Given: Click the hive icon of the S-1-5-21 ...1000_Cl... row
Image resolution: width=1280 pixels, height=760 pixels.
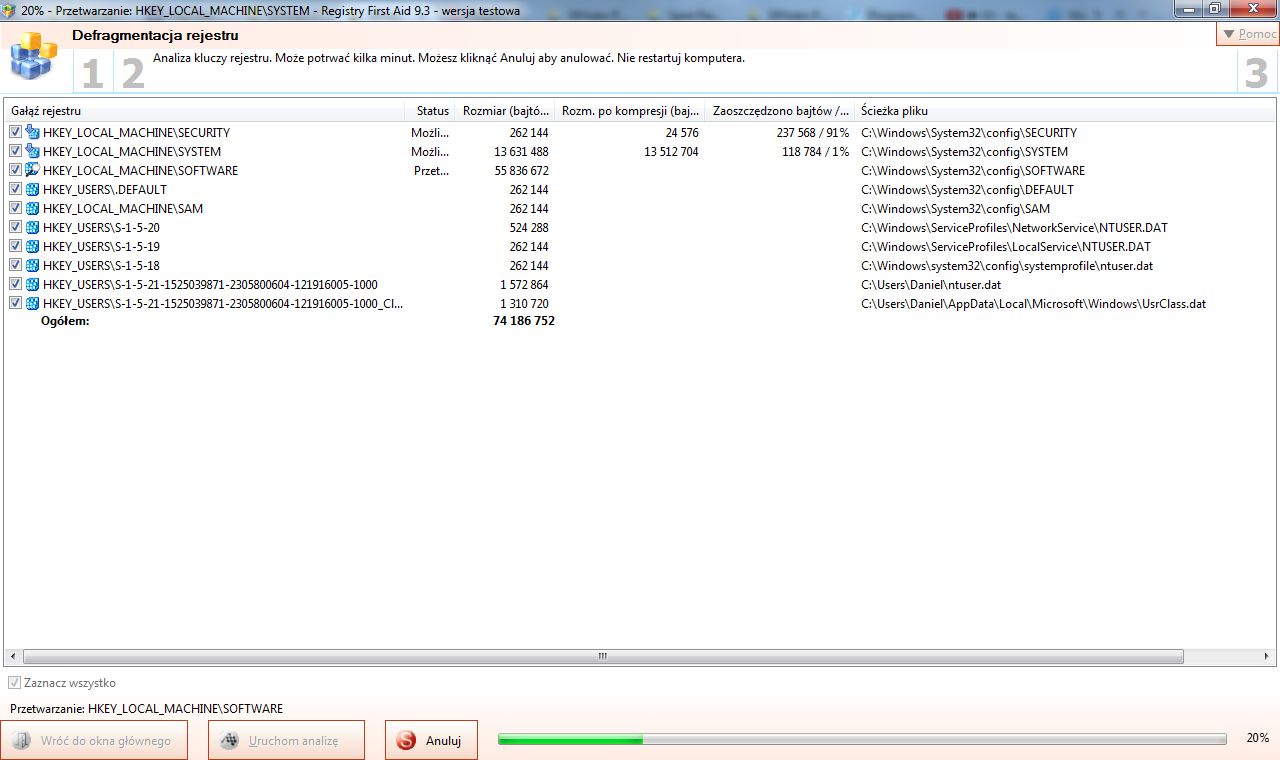Looking at the screenshot, I should point(32,303).
